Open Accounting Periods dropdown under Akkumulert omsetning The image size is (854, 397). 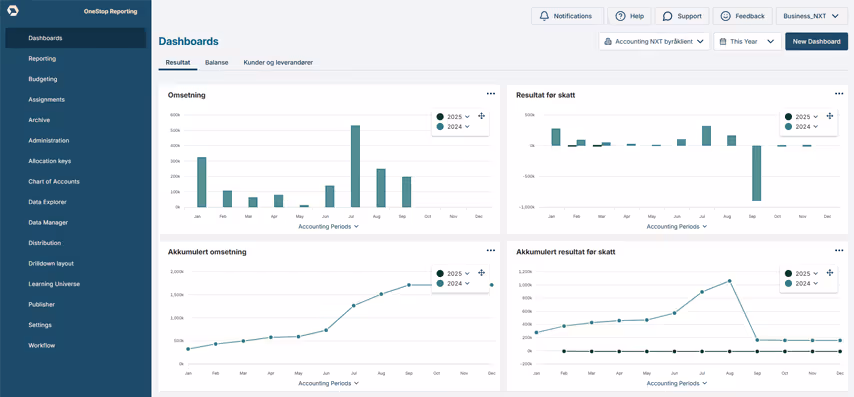[328, 383]
